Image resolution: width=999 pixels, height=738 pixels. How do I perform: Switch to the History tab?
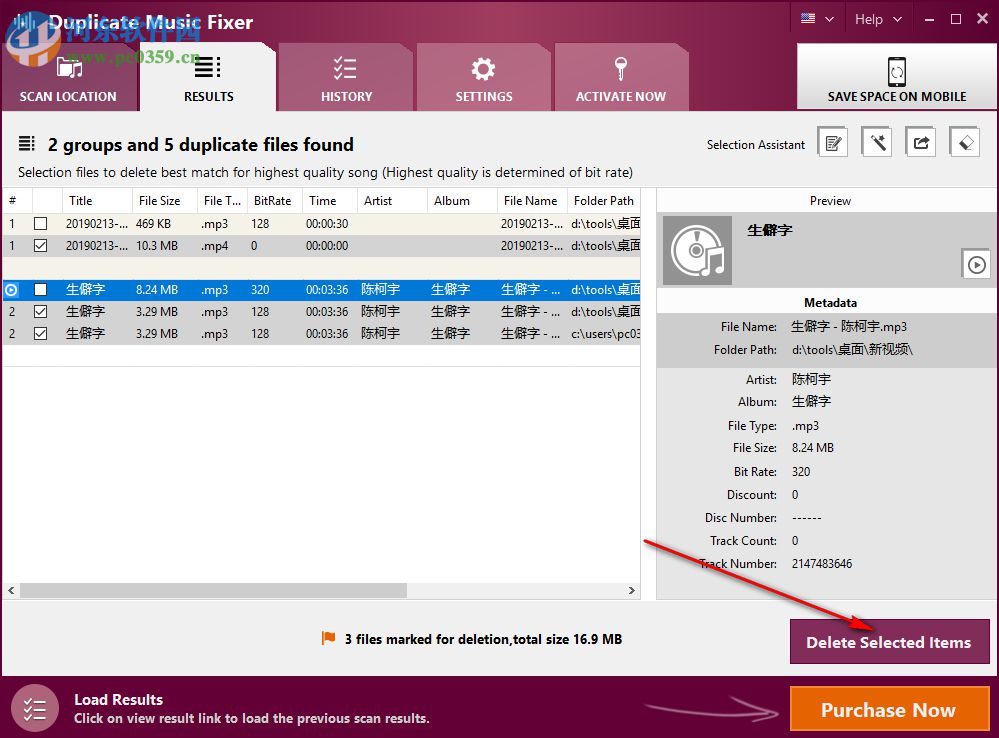346,77
